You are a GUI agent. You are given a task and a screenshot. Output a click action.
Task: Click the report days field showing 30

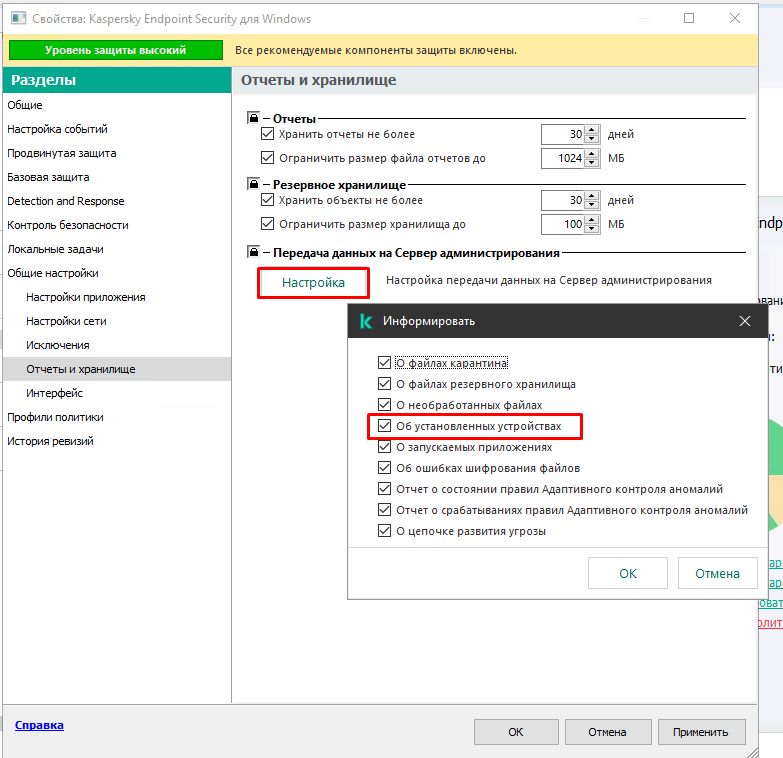click(x=563, y=134)
